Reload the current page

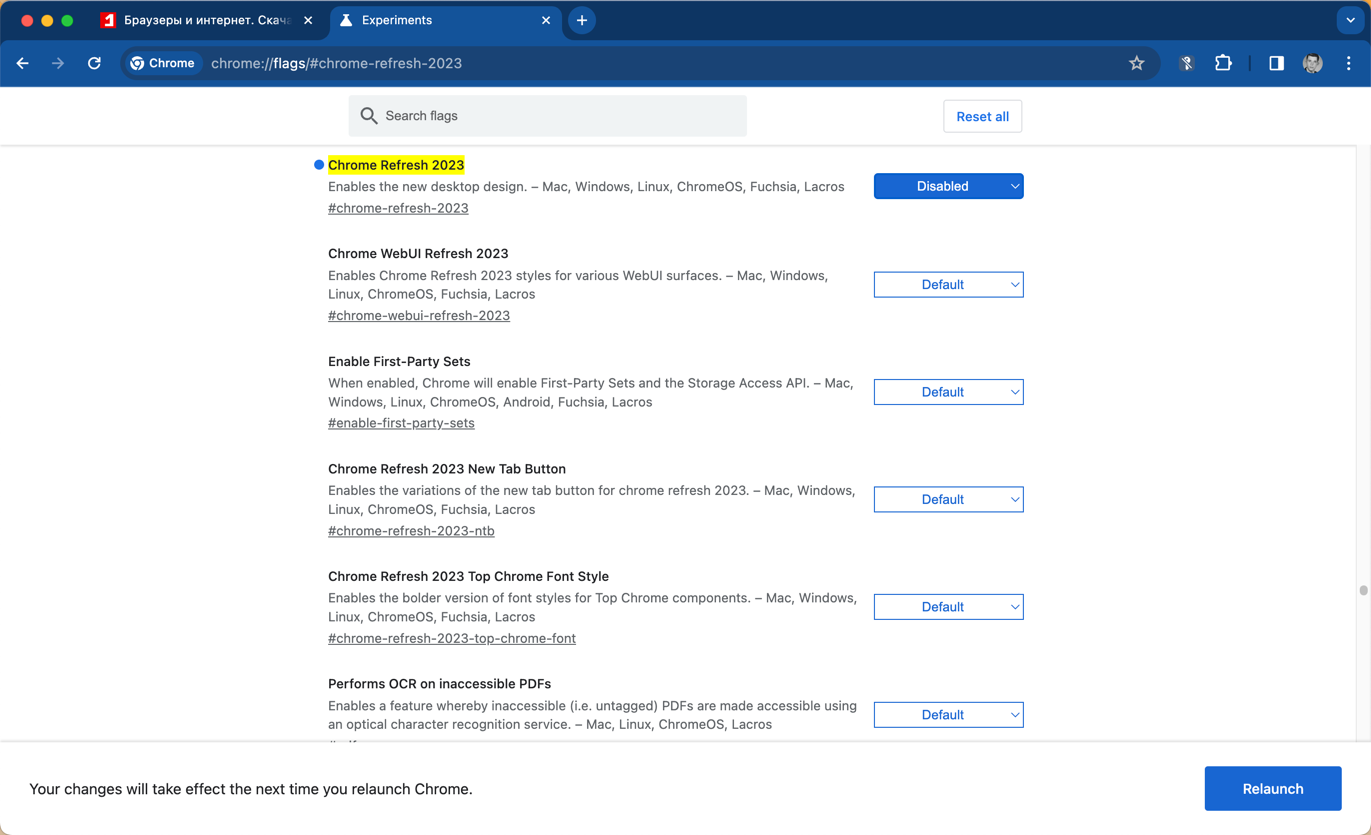(94, 63)
